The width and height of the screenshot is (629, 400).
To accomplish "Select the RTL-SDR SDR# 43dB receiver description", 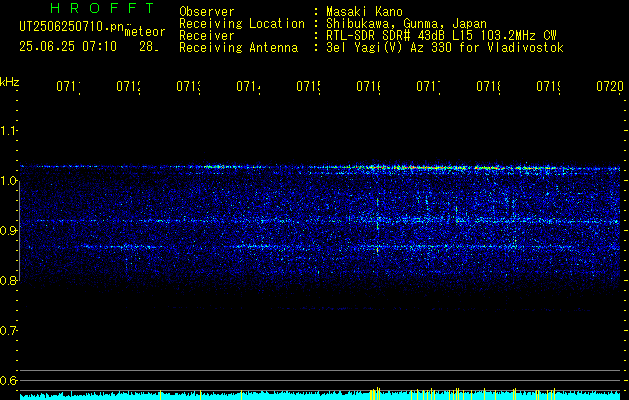I will coord(441,36).
